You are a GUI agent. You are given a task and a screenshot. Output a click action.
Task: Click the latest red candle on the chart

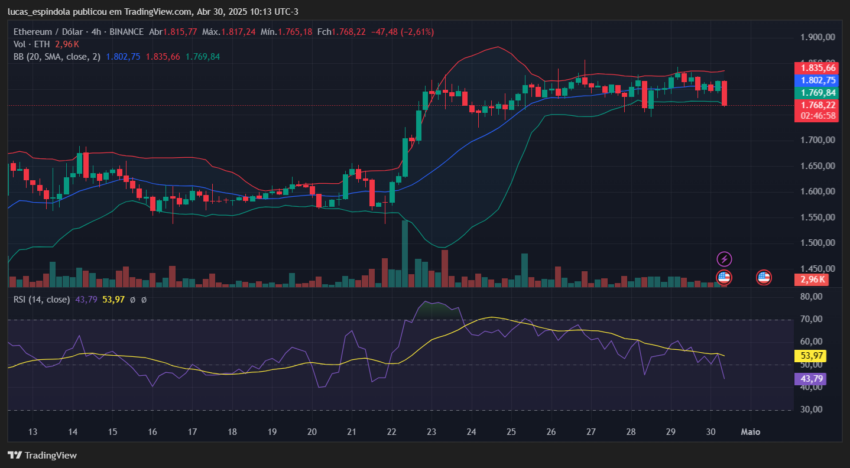click(x=724, y=93)
